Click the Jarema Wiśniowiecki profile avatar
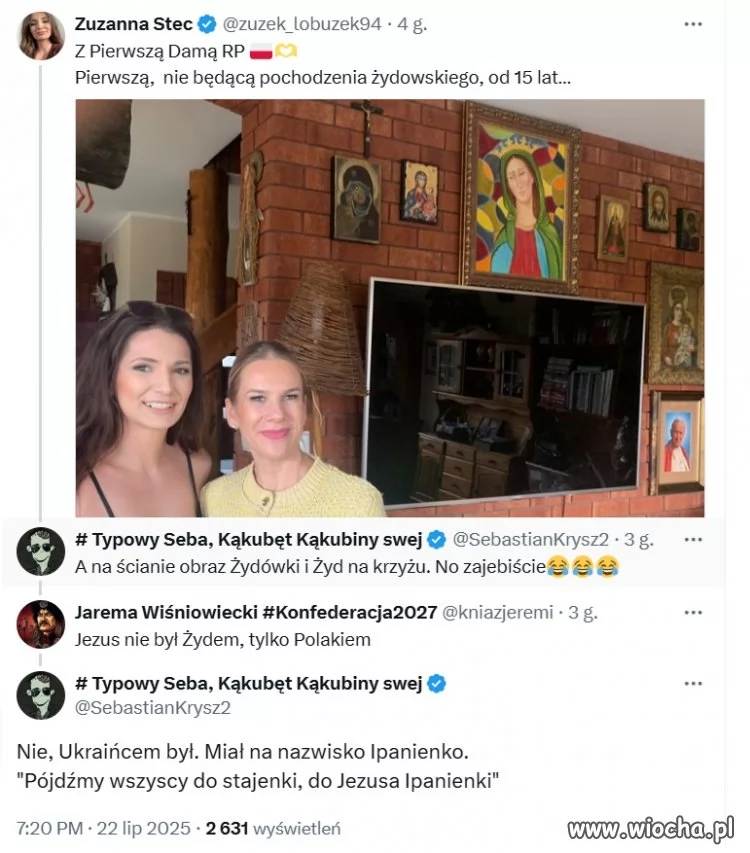The width and height of the screenshot is (750, 853). [41, 625]
